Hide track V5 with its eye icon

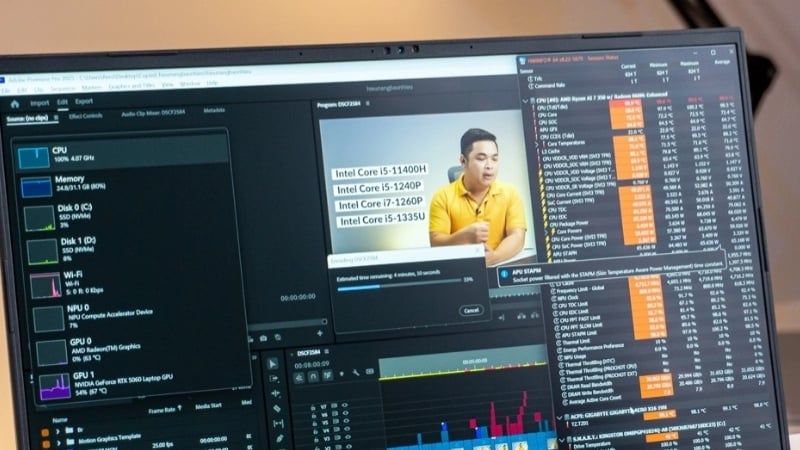[x=347, y=421]
